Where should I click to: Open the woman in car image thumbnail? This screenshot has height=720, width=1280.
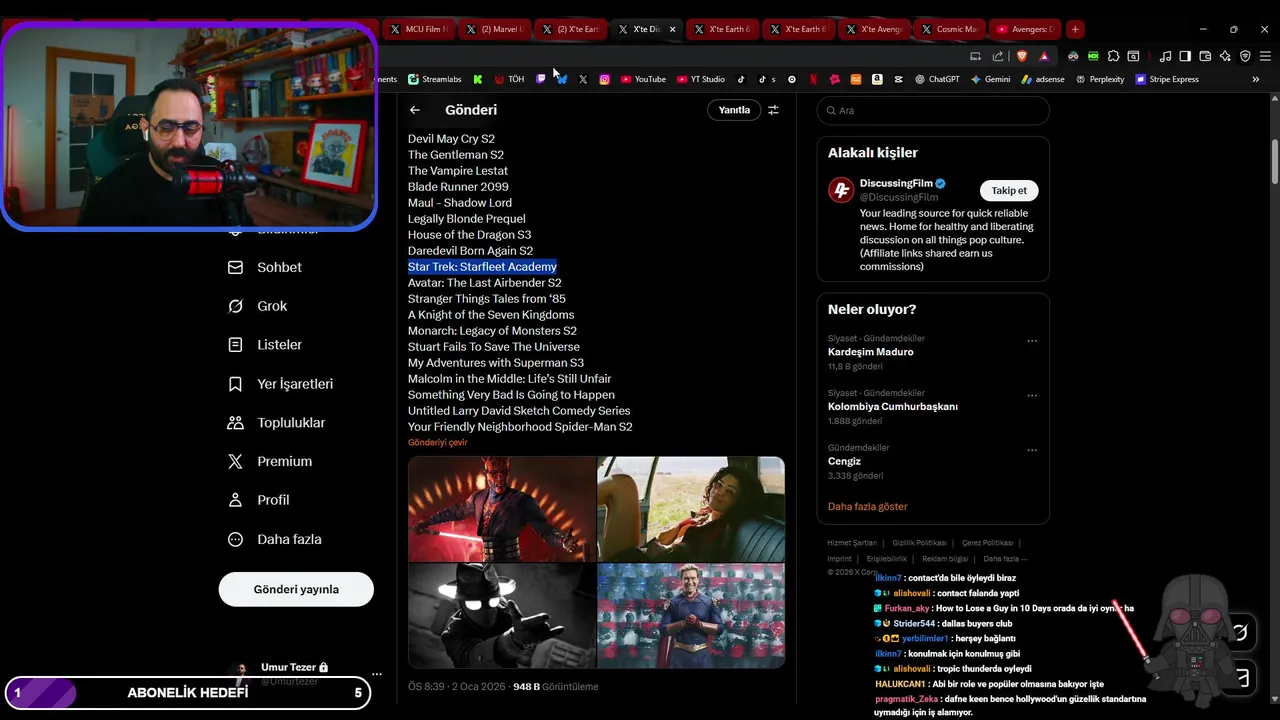(x=691, y=509)
